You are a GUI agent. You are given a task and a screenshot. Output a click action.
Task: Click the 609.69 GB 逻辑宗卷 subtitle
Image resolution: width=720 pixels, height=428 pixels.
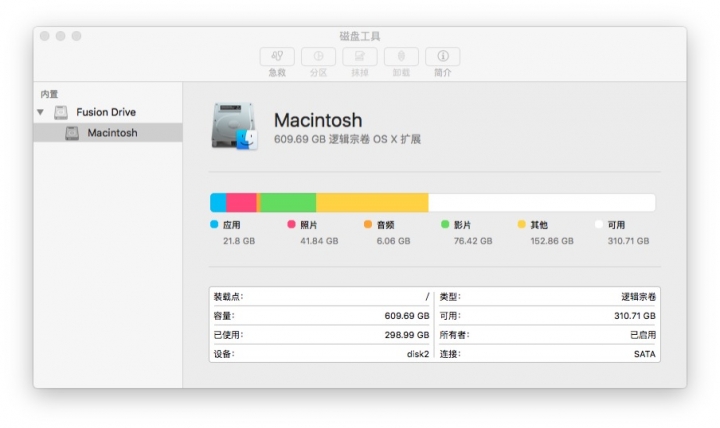click(347, 139)
